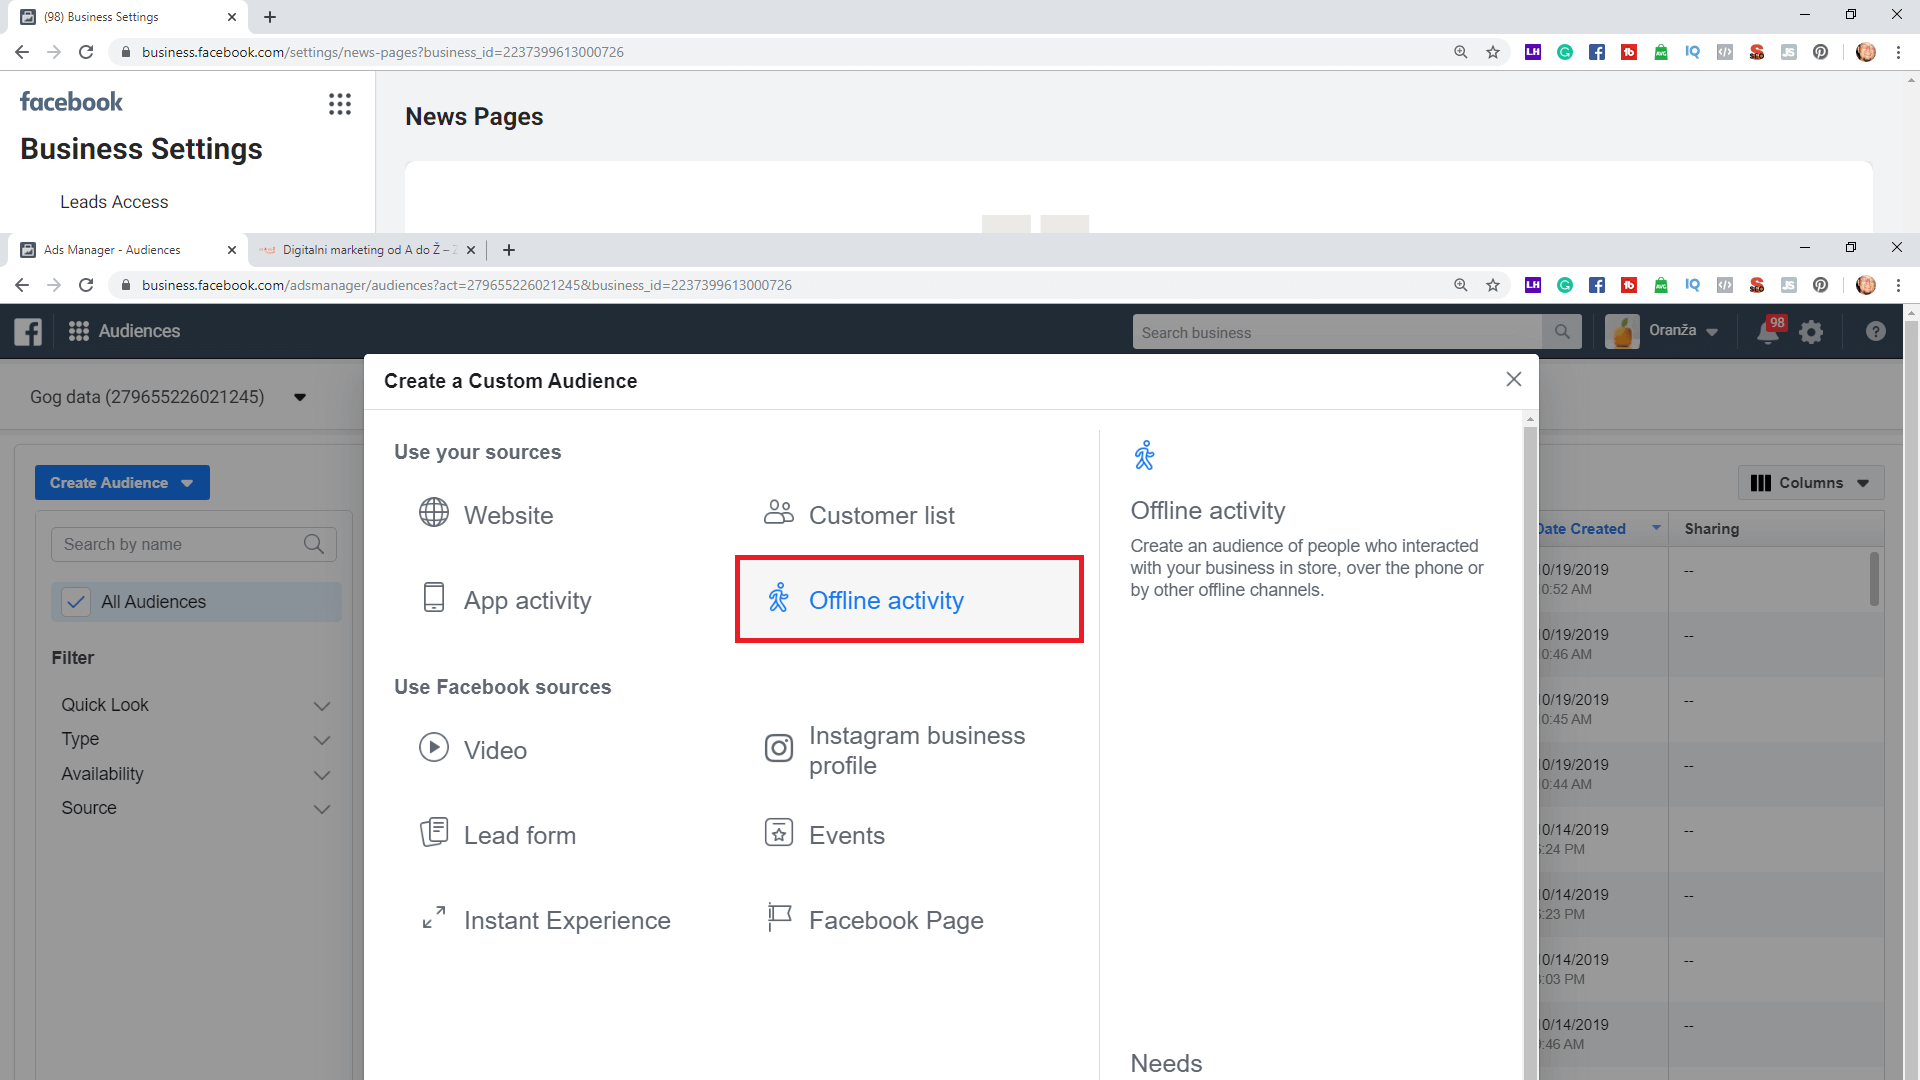Select the Website globe icon source
The image size is (1920, 1080).
click(433, 513)
